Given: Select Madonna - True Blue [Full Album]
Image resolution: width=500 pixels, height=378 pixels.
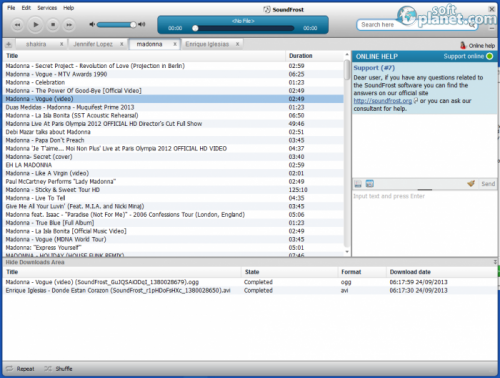Looking at the screenshot, I should (x=173, y=223).
